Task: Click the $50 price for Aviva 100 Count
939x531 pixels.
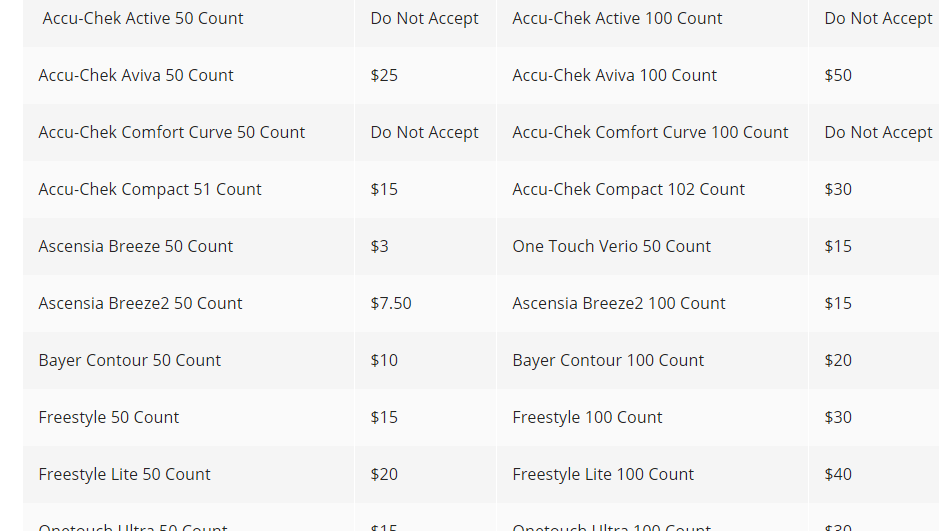Action: [x=838, y=75]
